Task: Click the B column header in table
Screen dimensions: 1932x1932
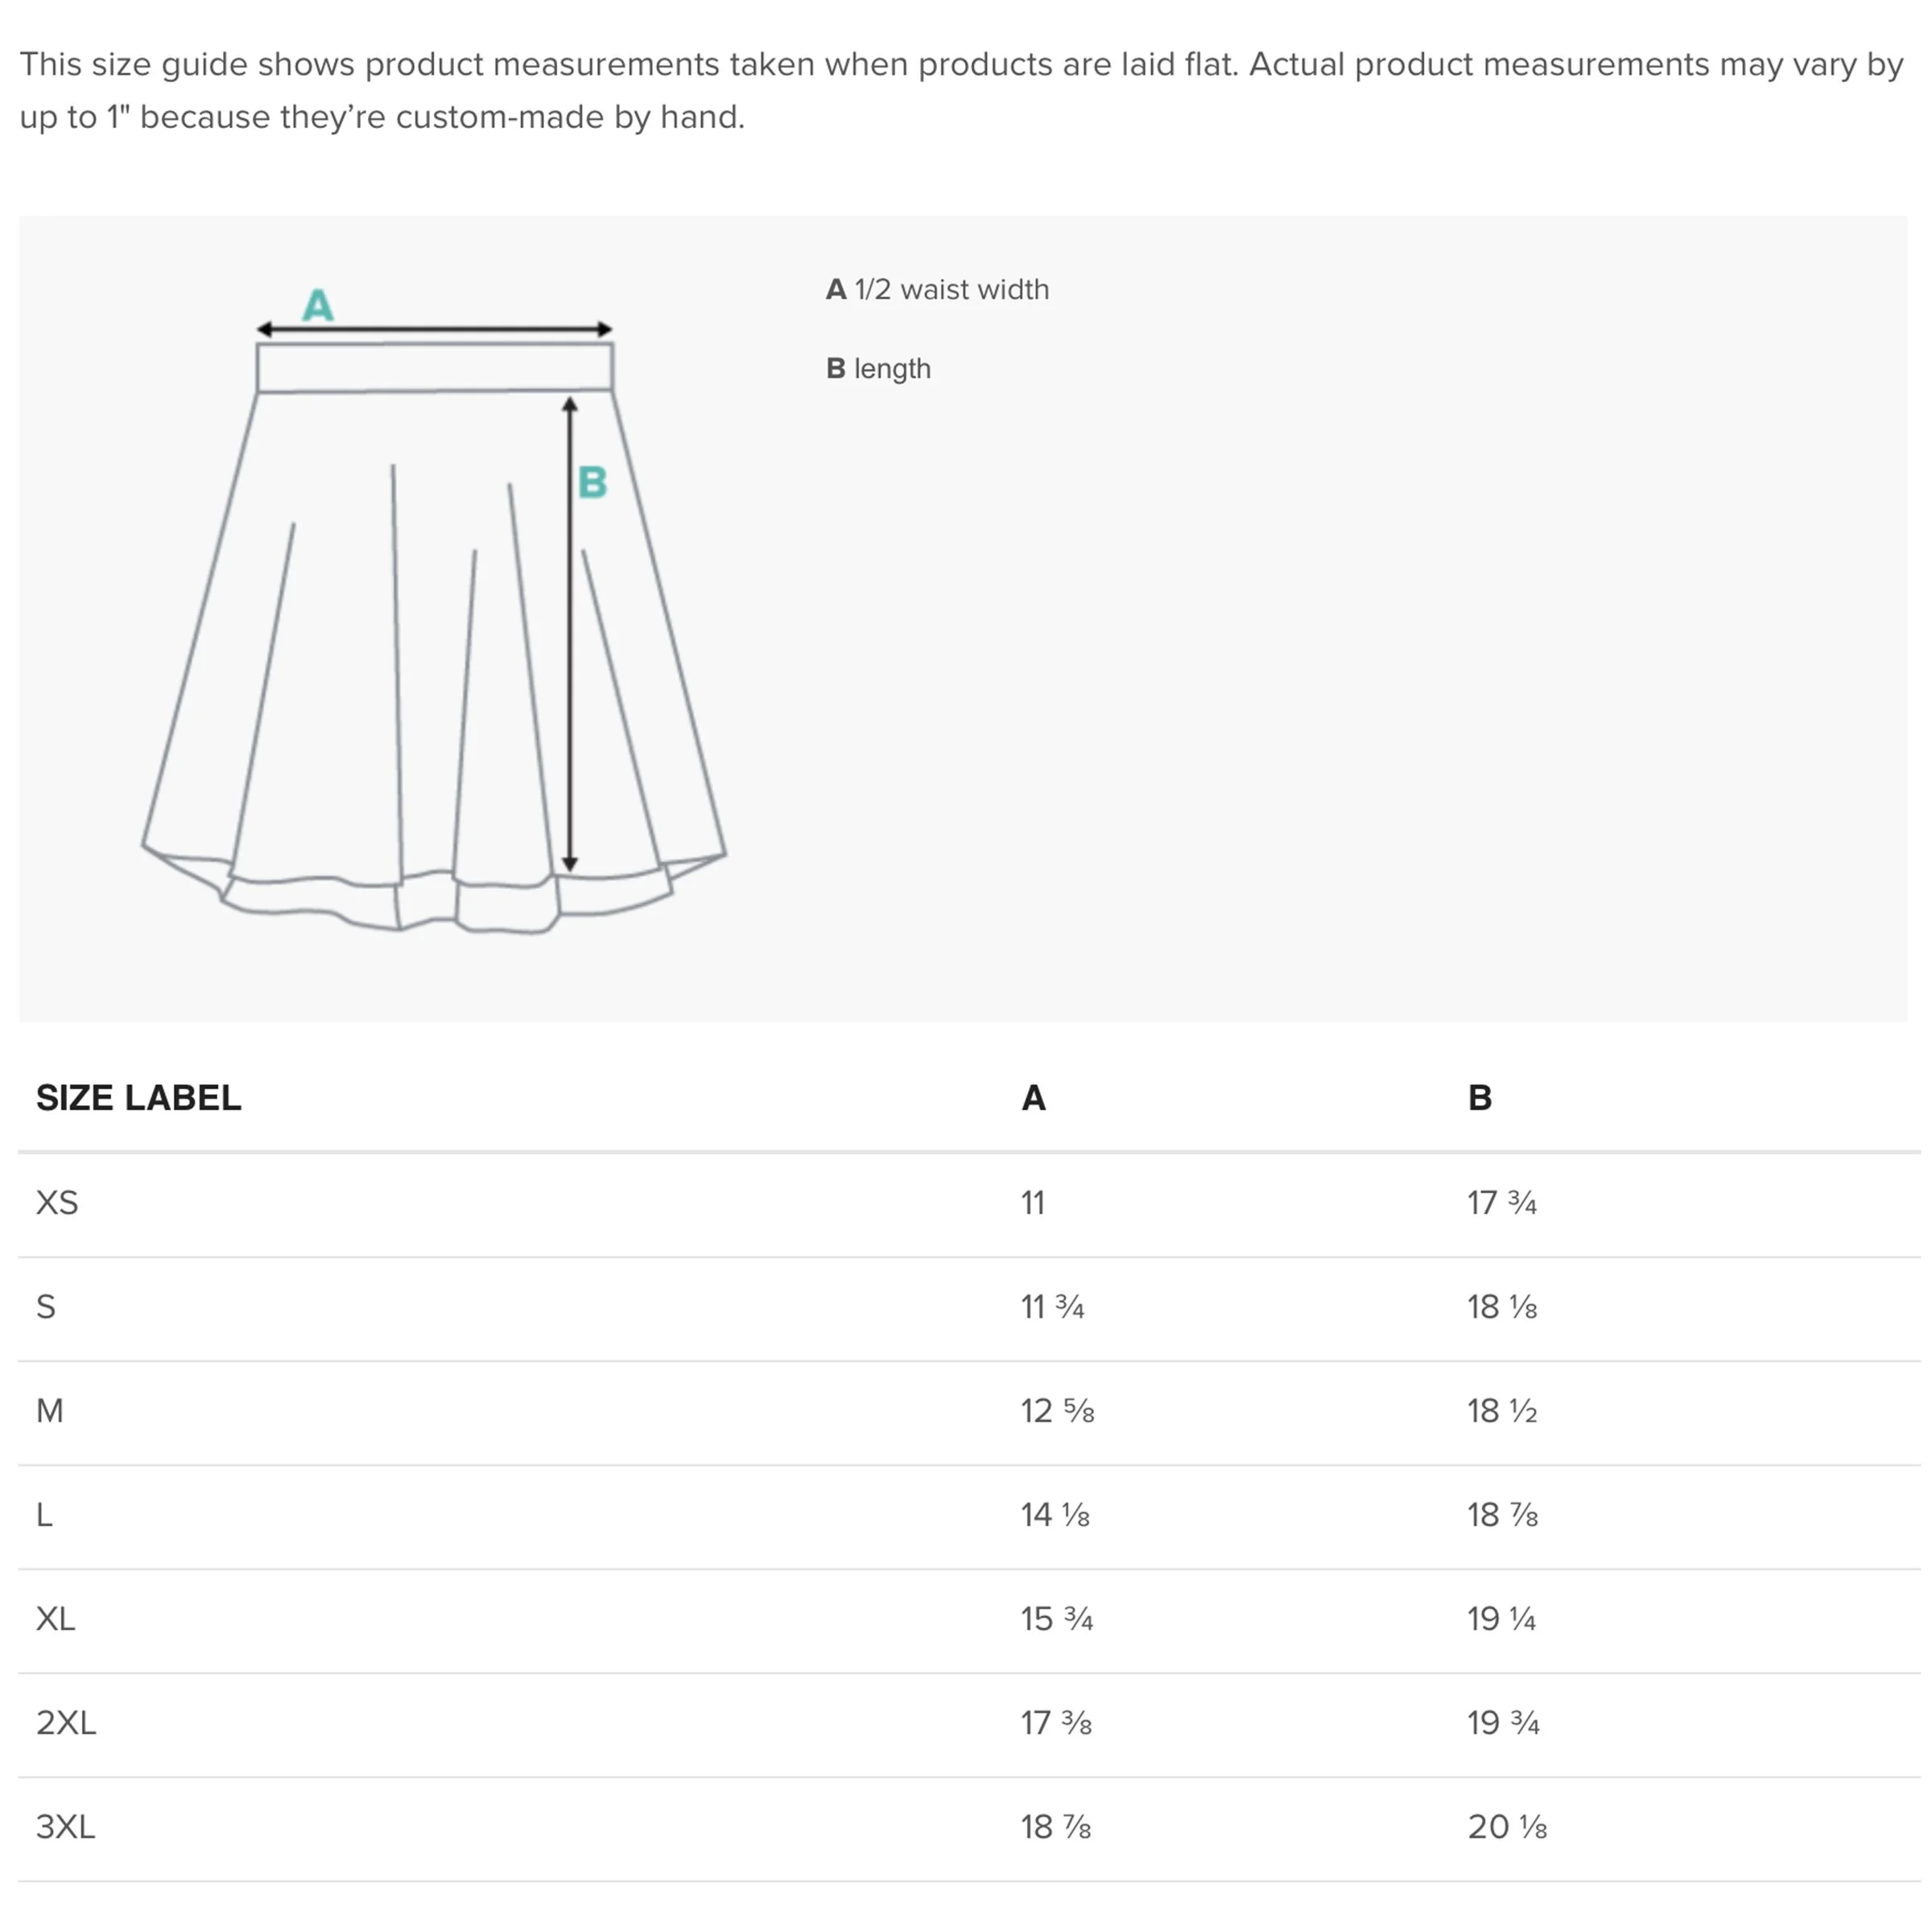Action: click(1479, 1098)
